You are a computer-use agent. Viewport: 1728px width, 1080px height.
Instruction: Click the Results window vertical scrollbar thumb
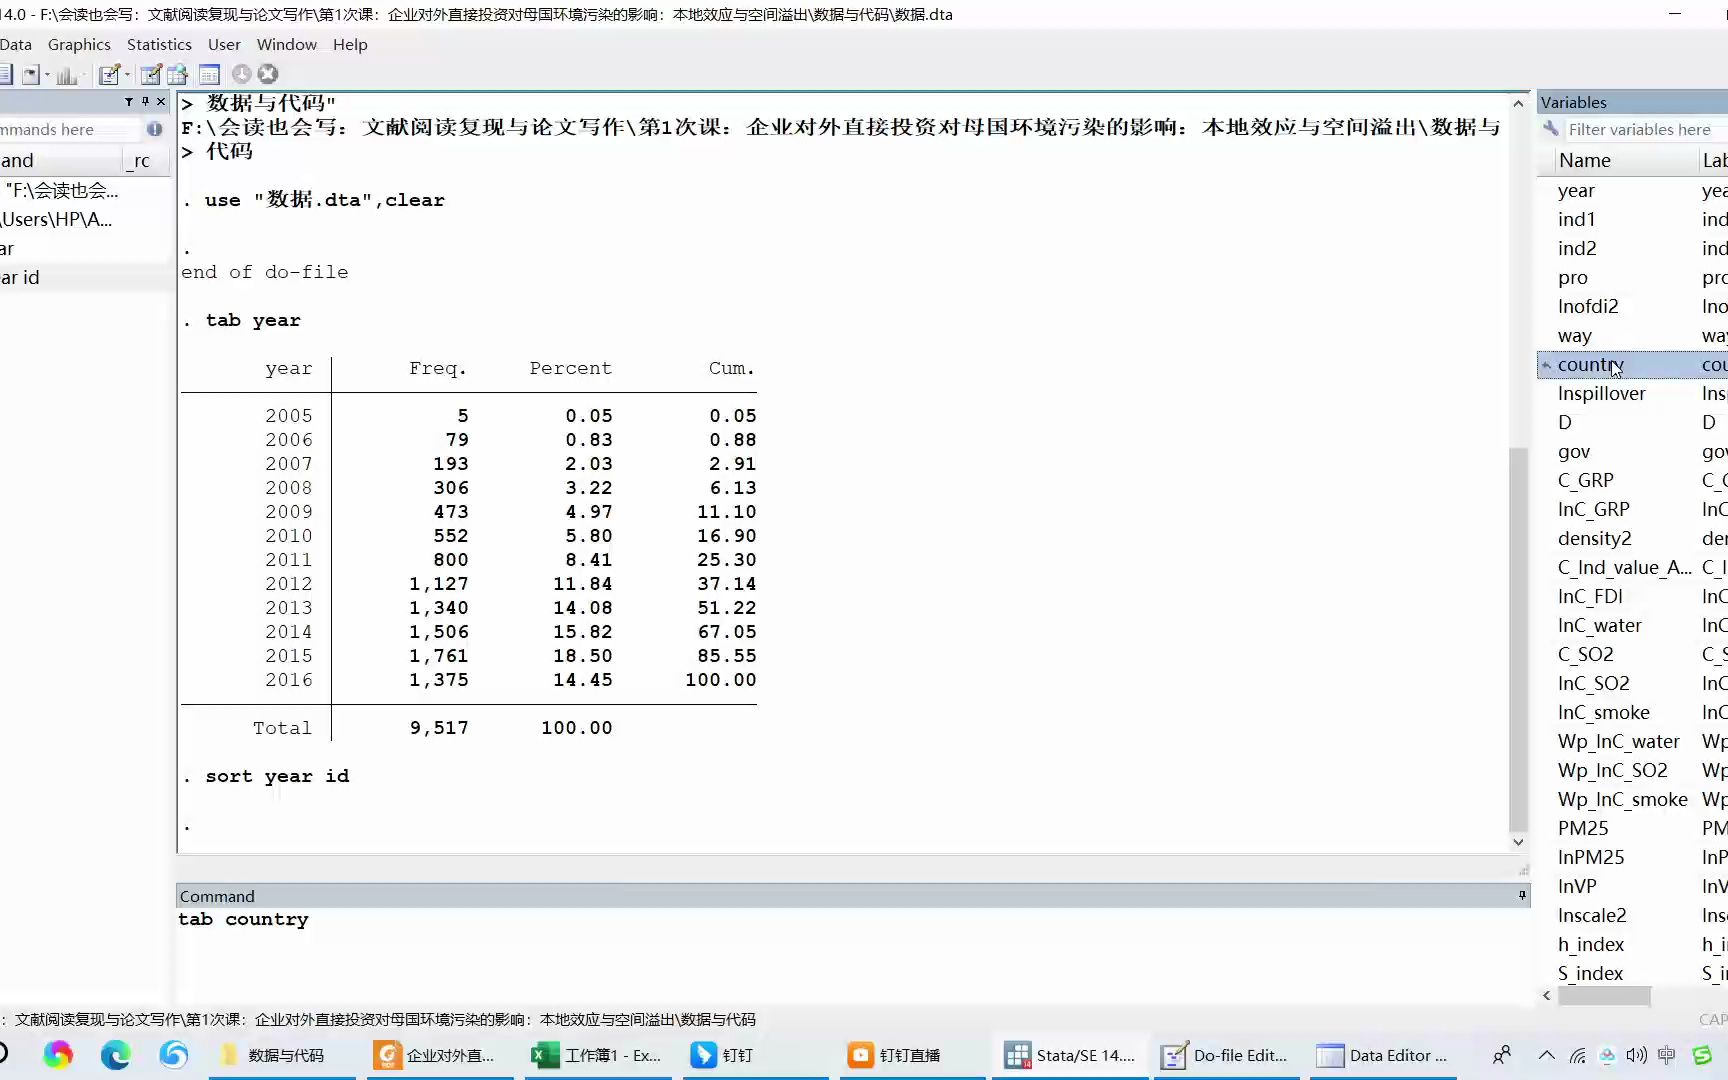tap(1518, 638)
